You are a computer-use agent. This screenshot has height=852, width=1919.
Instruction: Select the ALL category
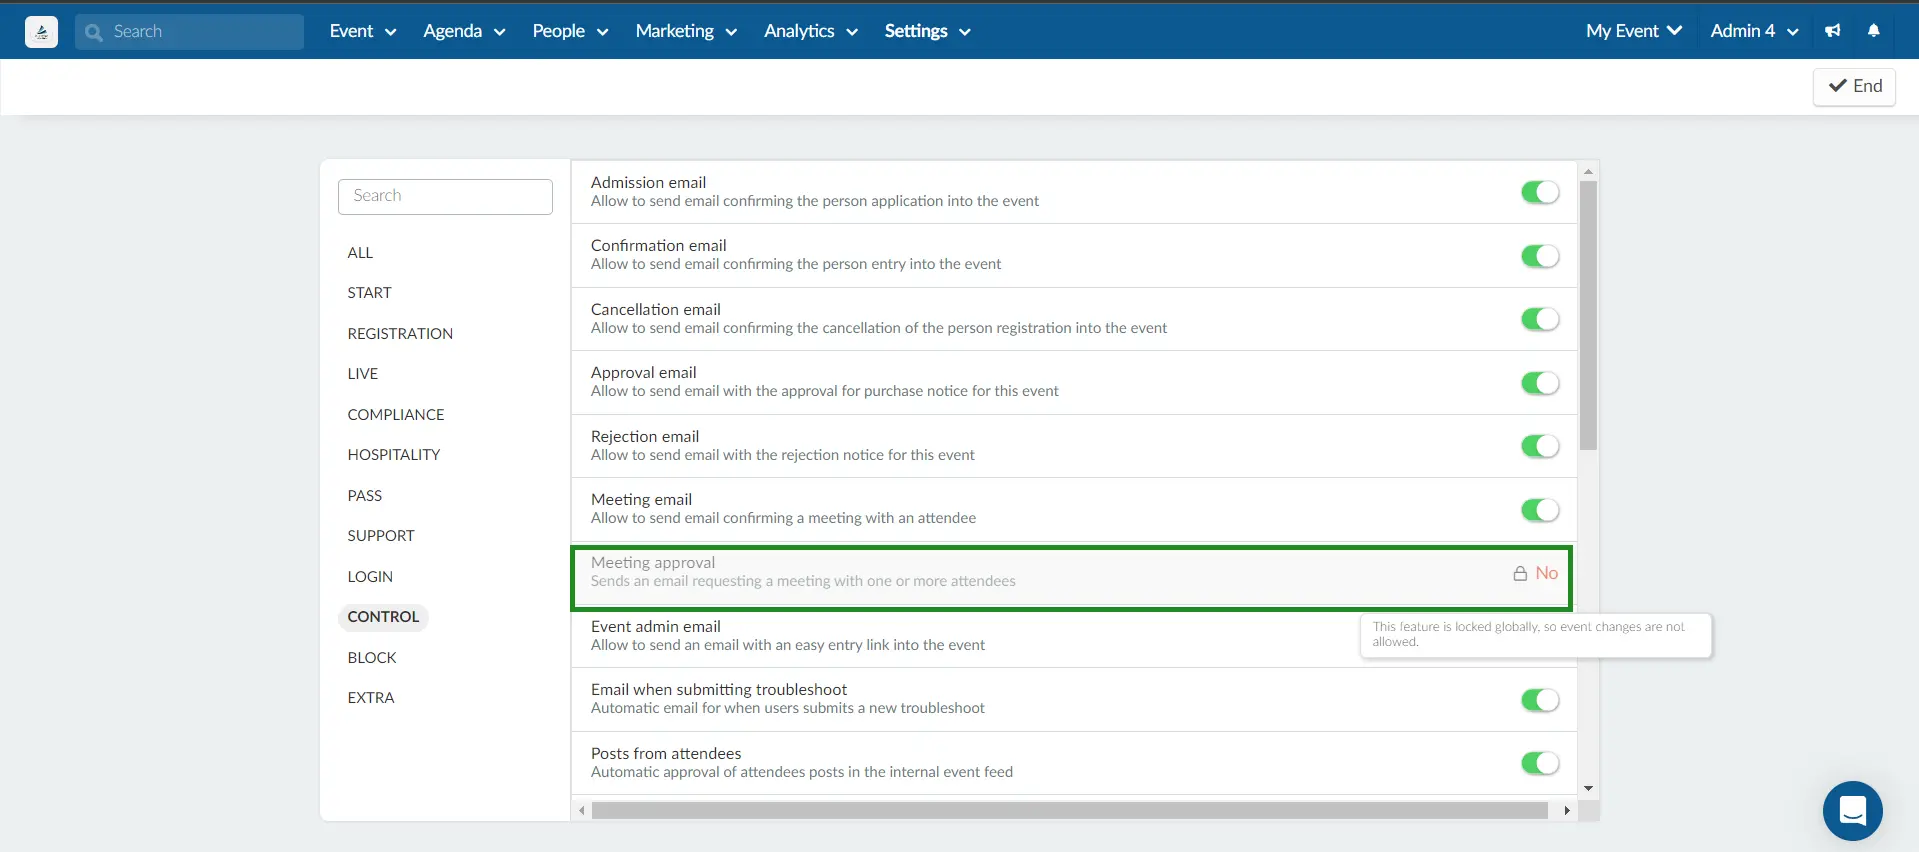coord(360,253)
